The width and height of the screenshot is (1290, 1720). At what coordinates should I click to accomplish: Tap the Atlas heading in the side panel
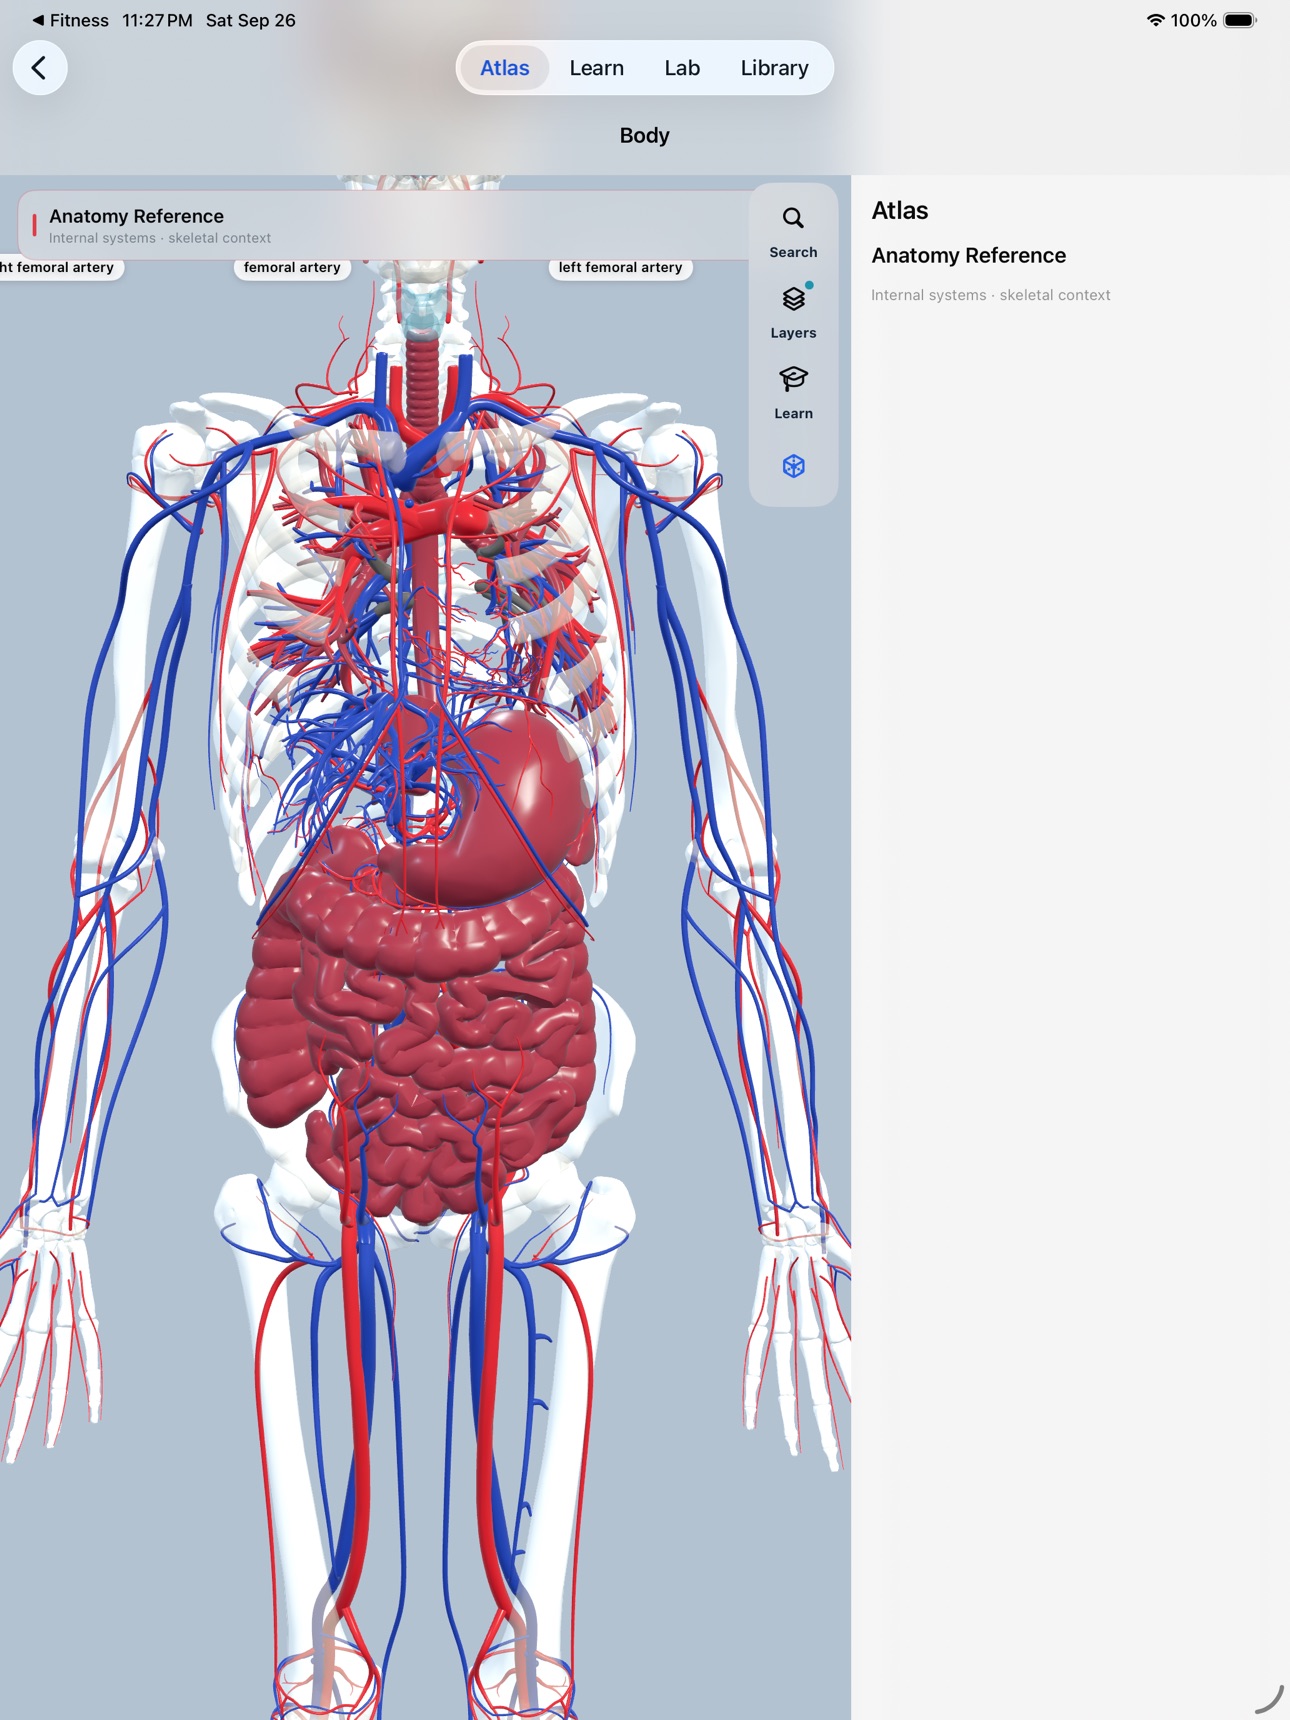[x=899, y=210]
